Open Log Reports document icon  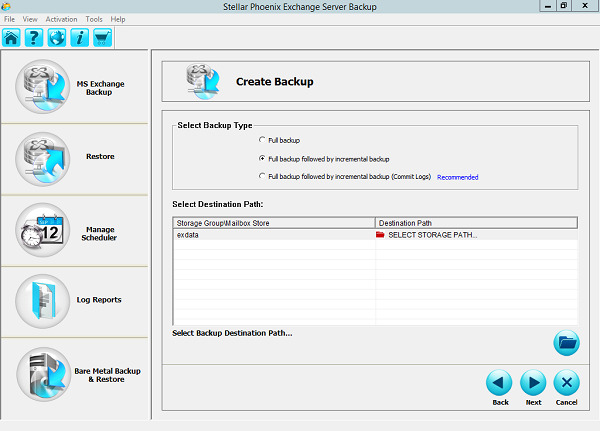[42, 301]
